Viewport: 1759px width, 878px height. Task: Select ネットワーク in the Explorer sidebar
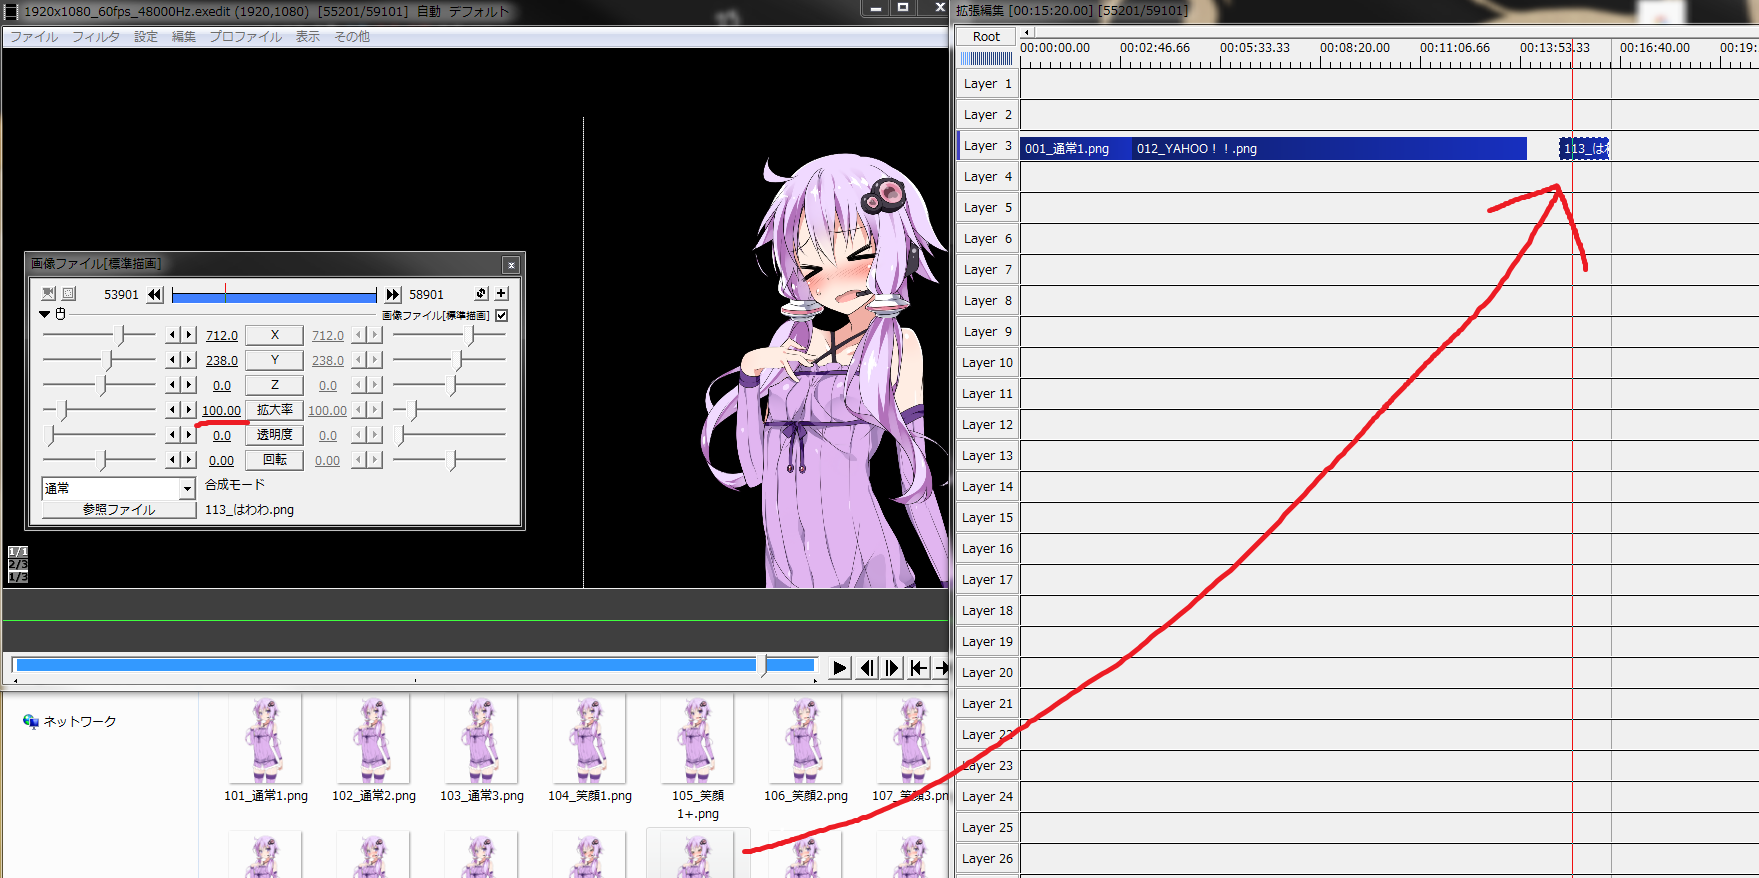(x=70, y=721)
